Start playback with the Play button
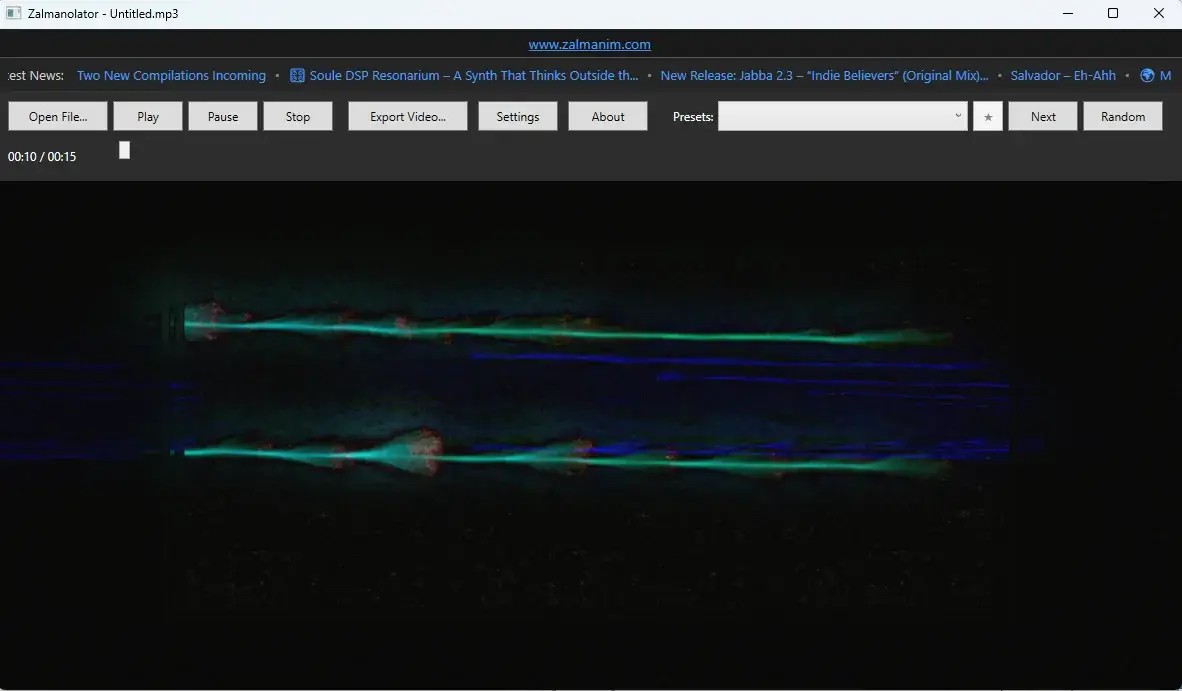 pos(148,117)
